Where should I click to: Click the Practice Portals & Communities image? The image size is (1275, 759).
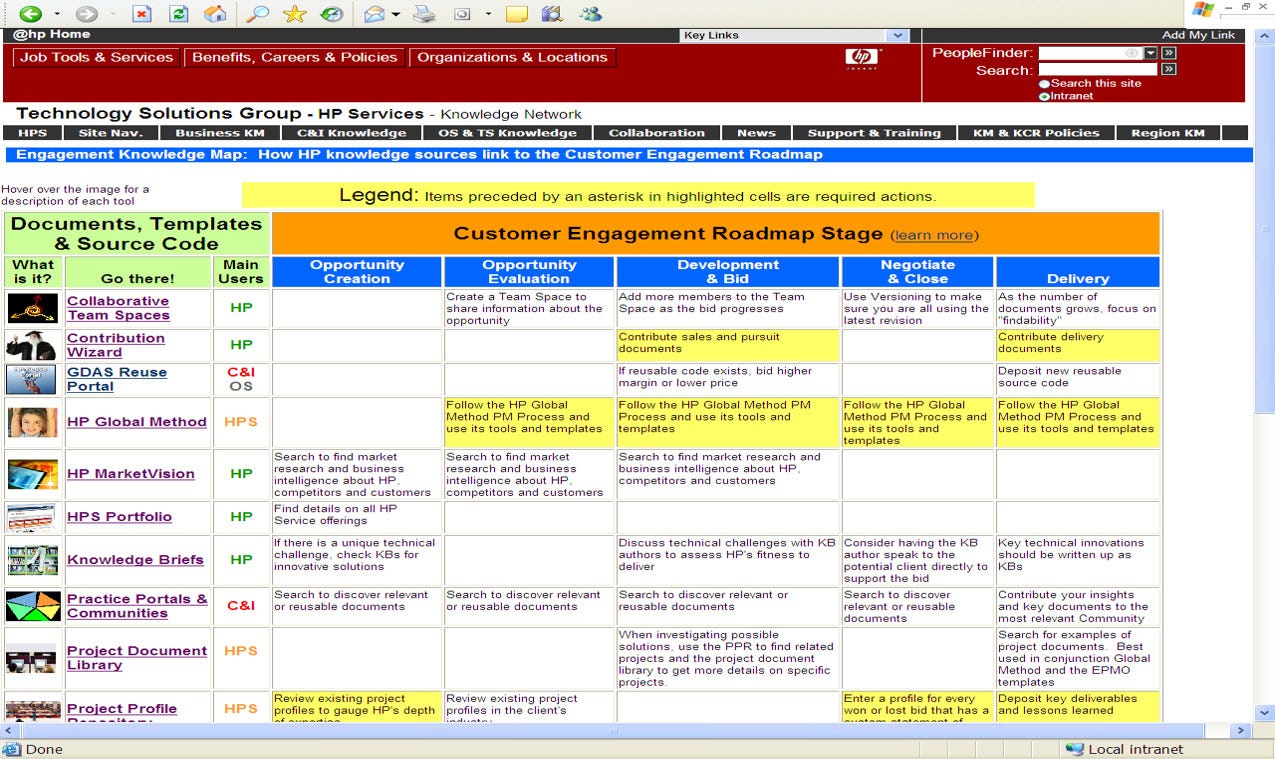coord(32,606)
